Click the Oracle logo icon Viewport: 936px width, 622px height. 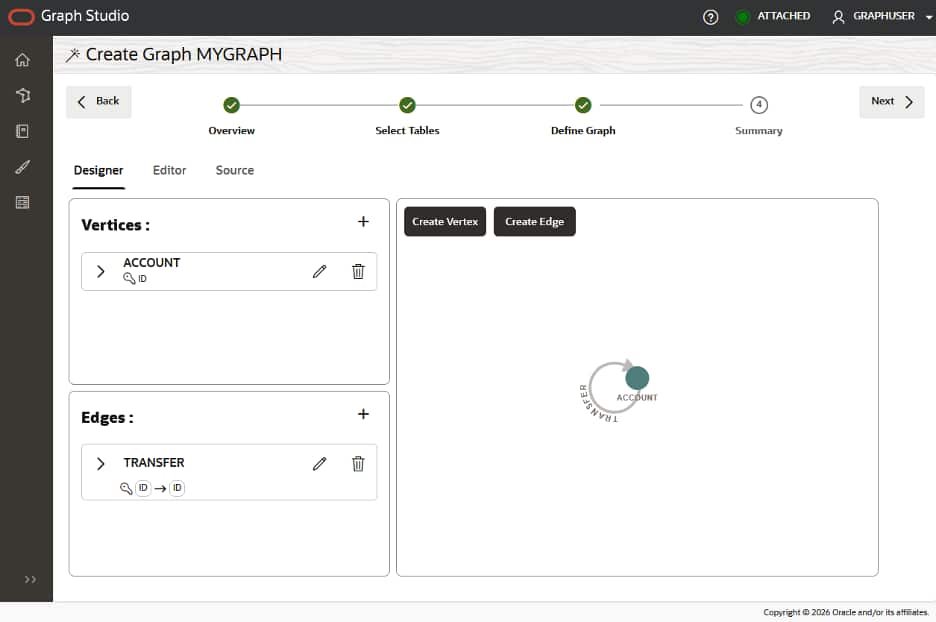(21, 17)
